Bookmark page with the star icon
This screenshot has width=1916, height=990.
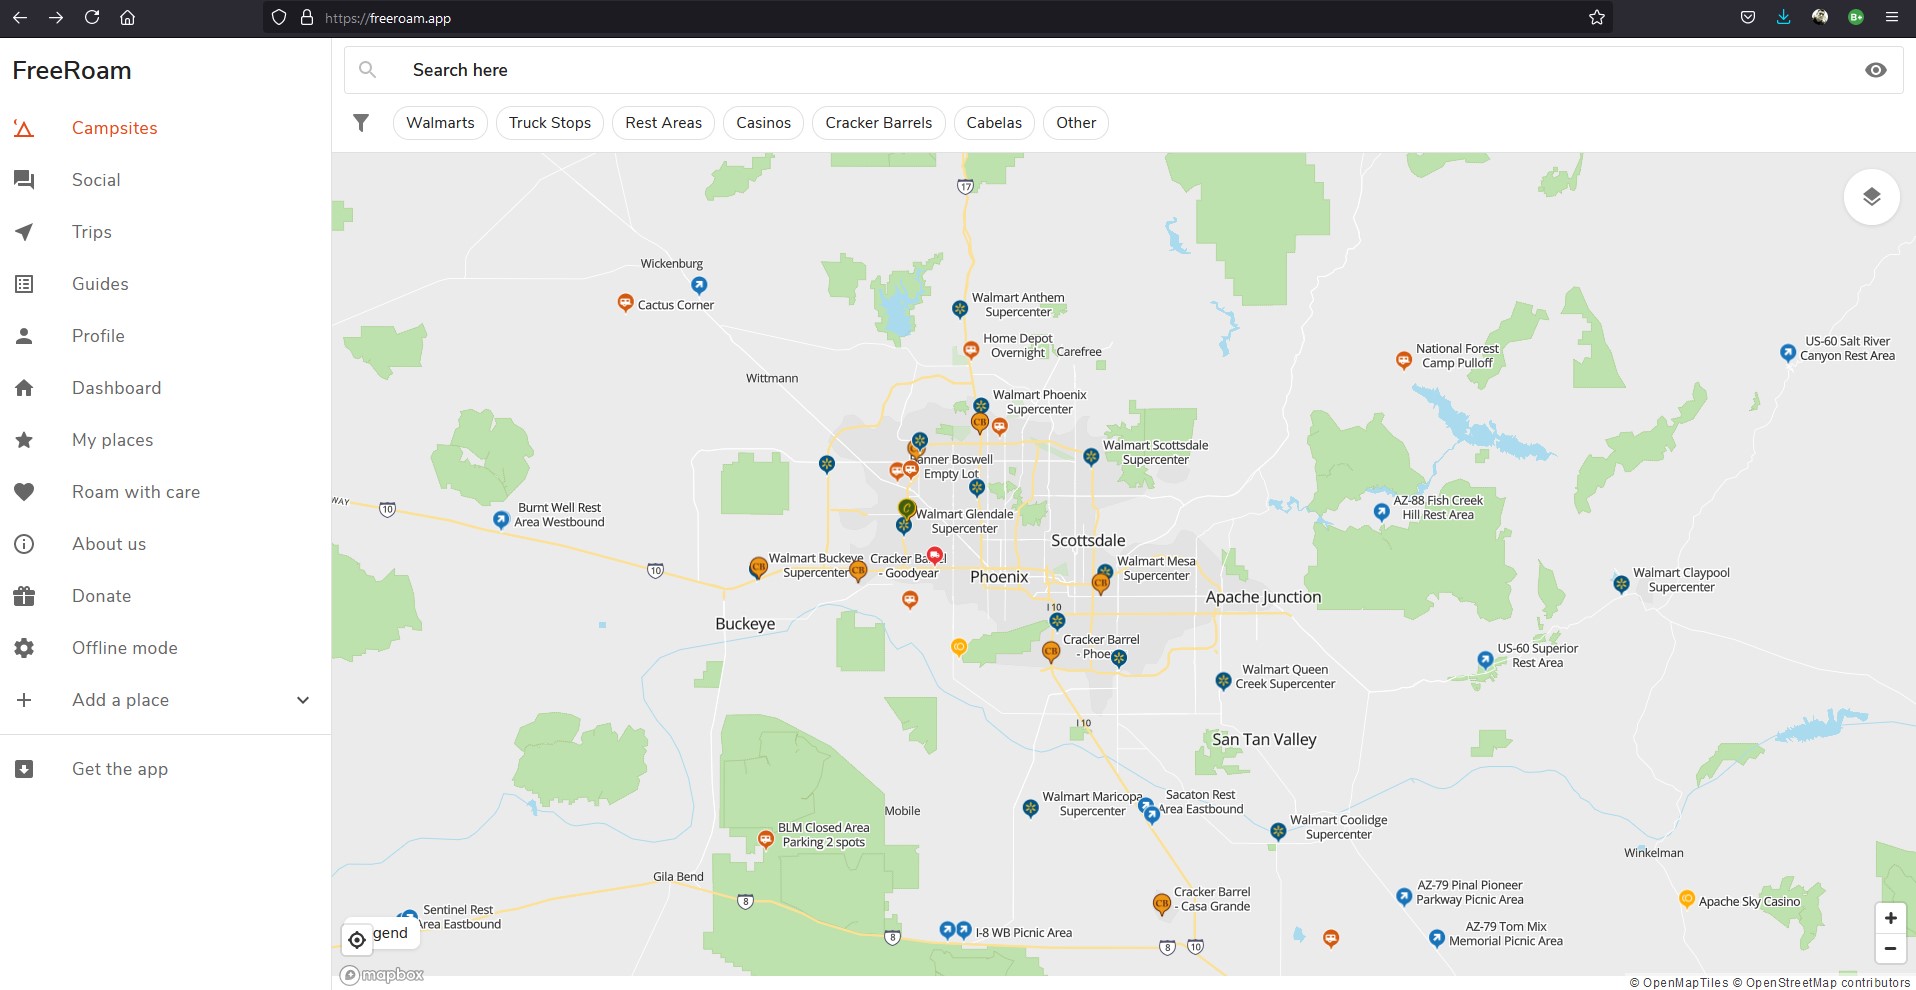1597,17
